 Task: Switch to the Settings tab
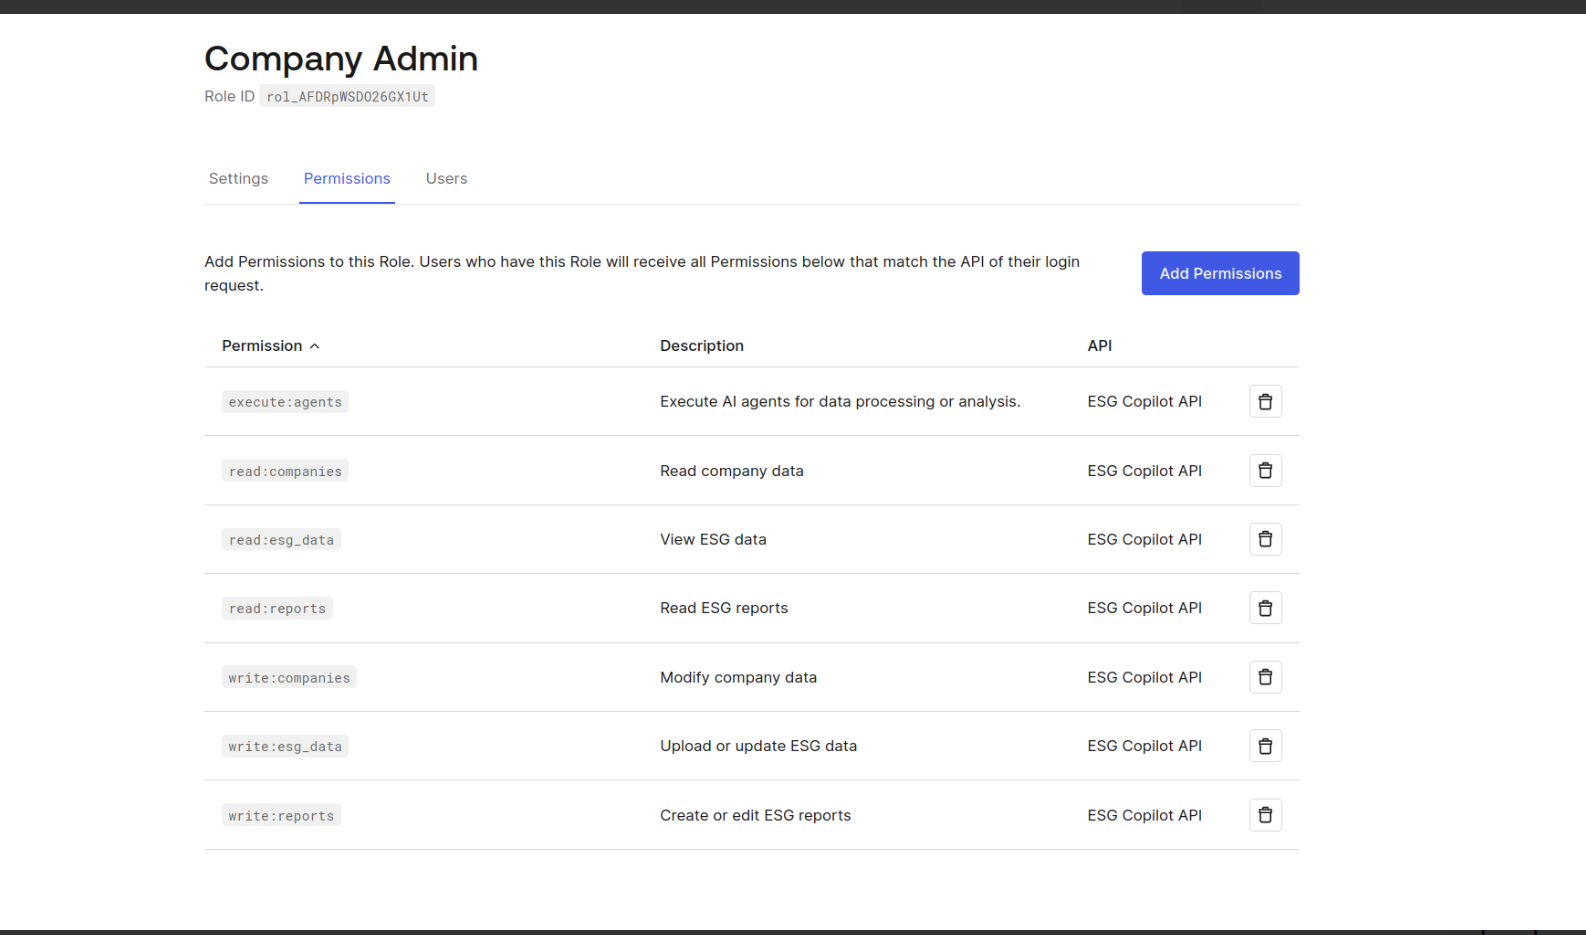pyautogui.click(x=238, y=178)
